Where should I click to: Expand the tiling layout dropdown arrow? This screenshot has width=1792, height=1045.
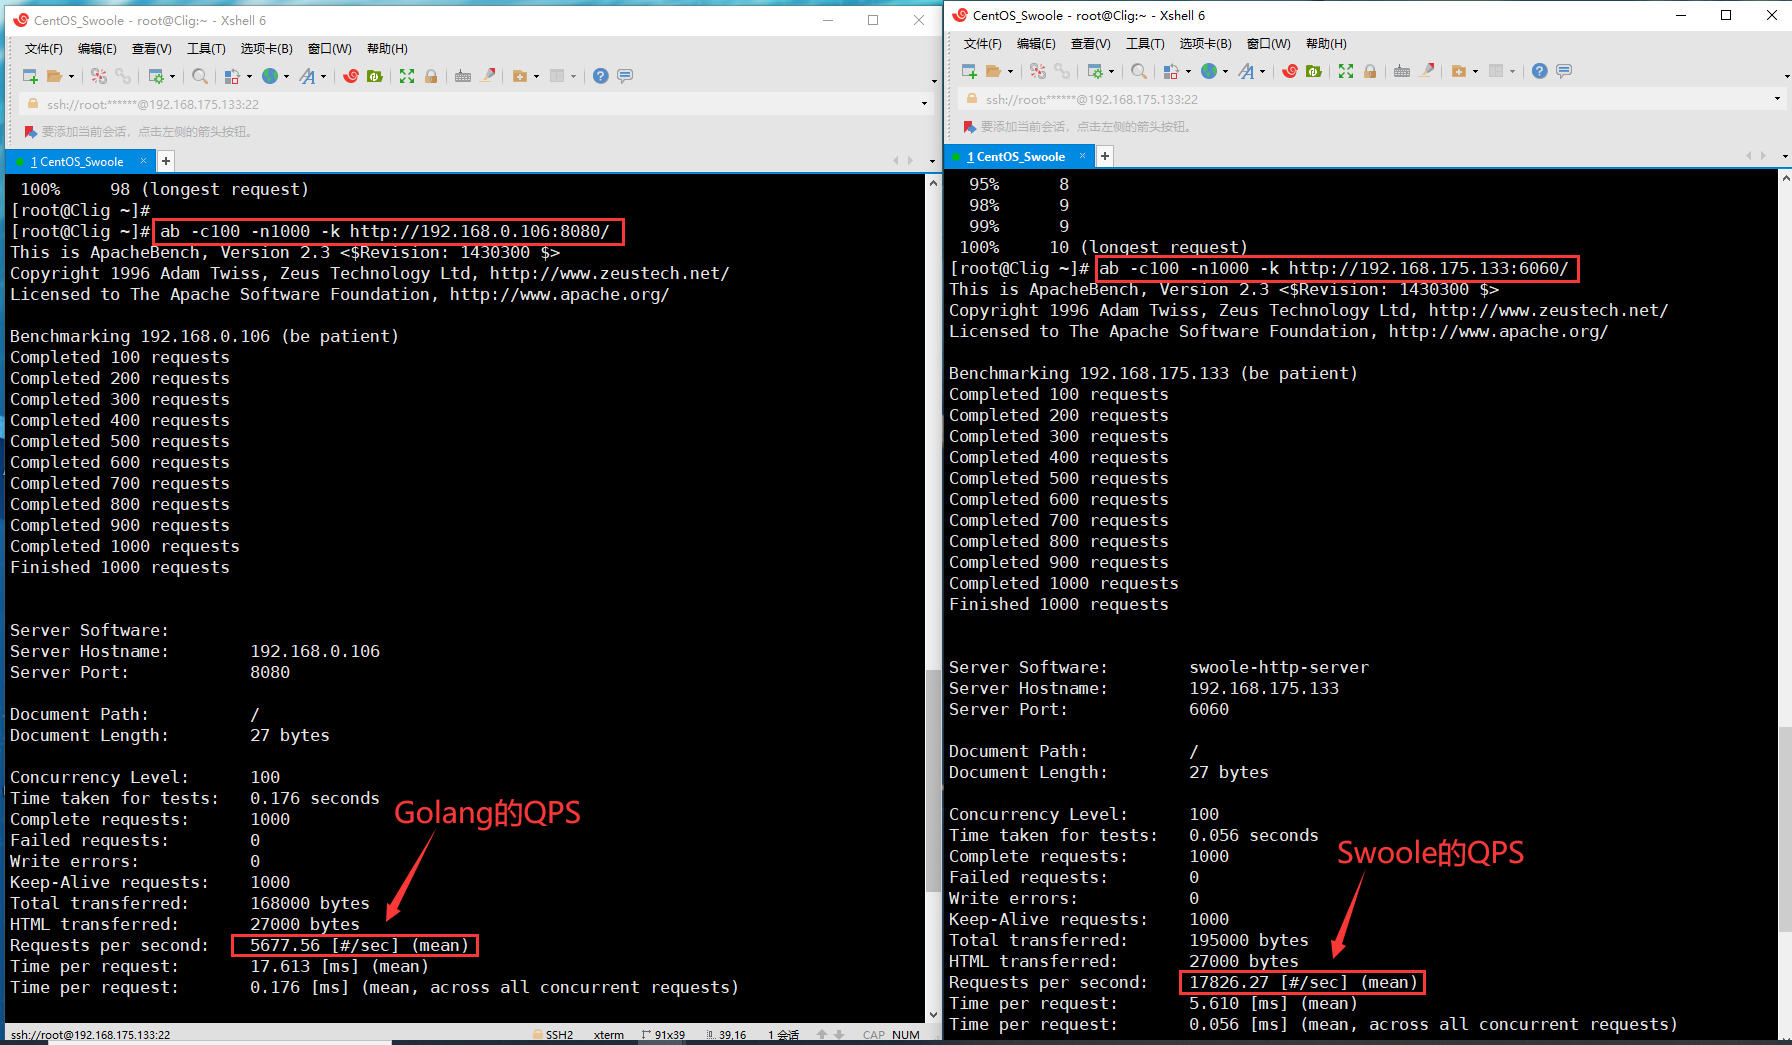[573, 76]
